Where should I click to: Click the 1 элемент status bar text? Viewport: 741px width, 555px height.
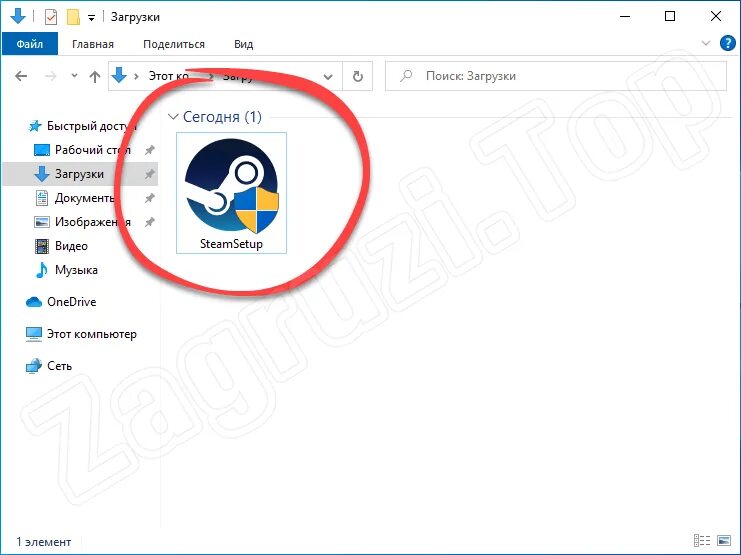point(43,542)
